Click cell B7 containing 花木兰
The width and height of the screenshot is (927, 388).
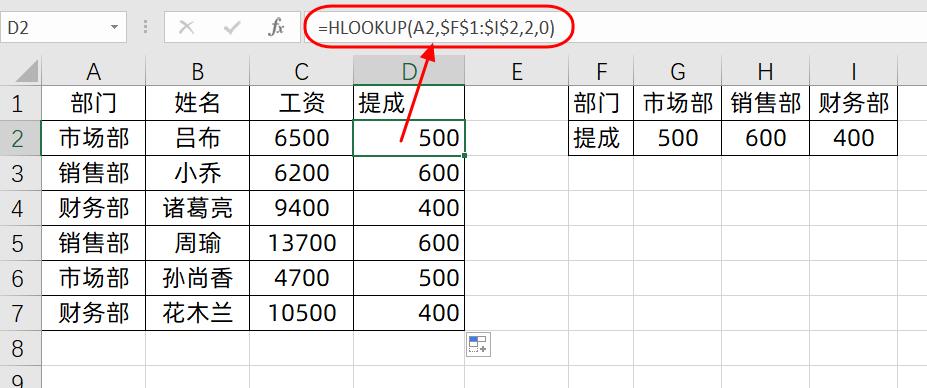[x=197, y=313]
